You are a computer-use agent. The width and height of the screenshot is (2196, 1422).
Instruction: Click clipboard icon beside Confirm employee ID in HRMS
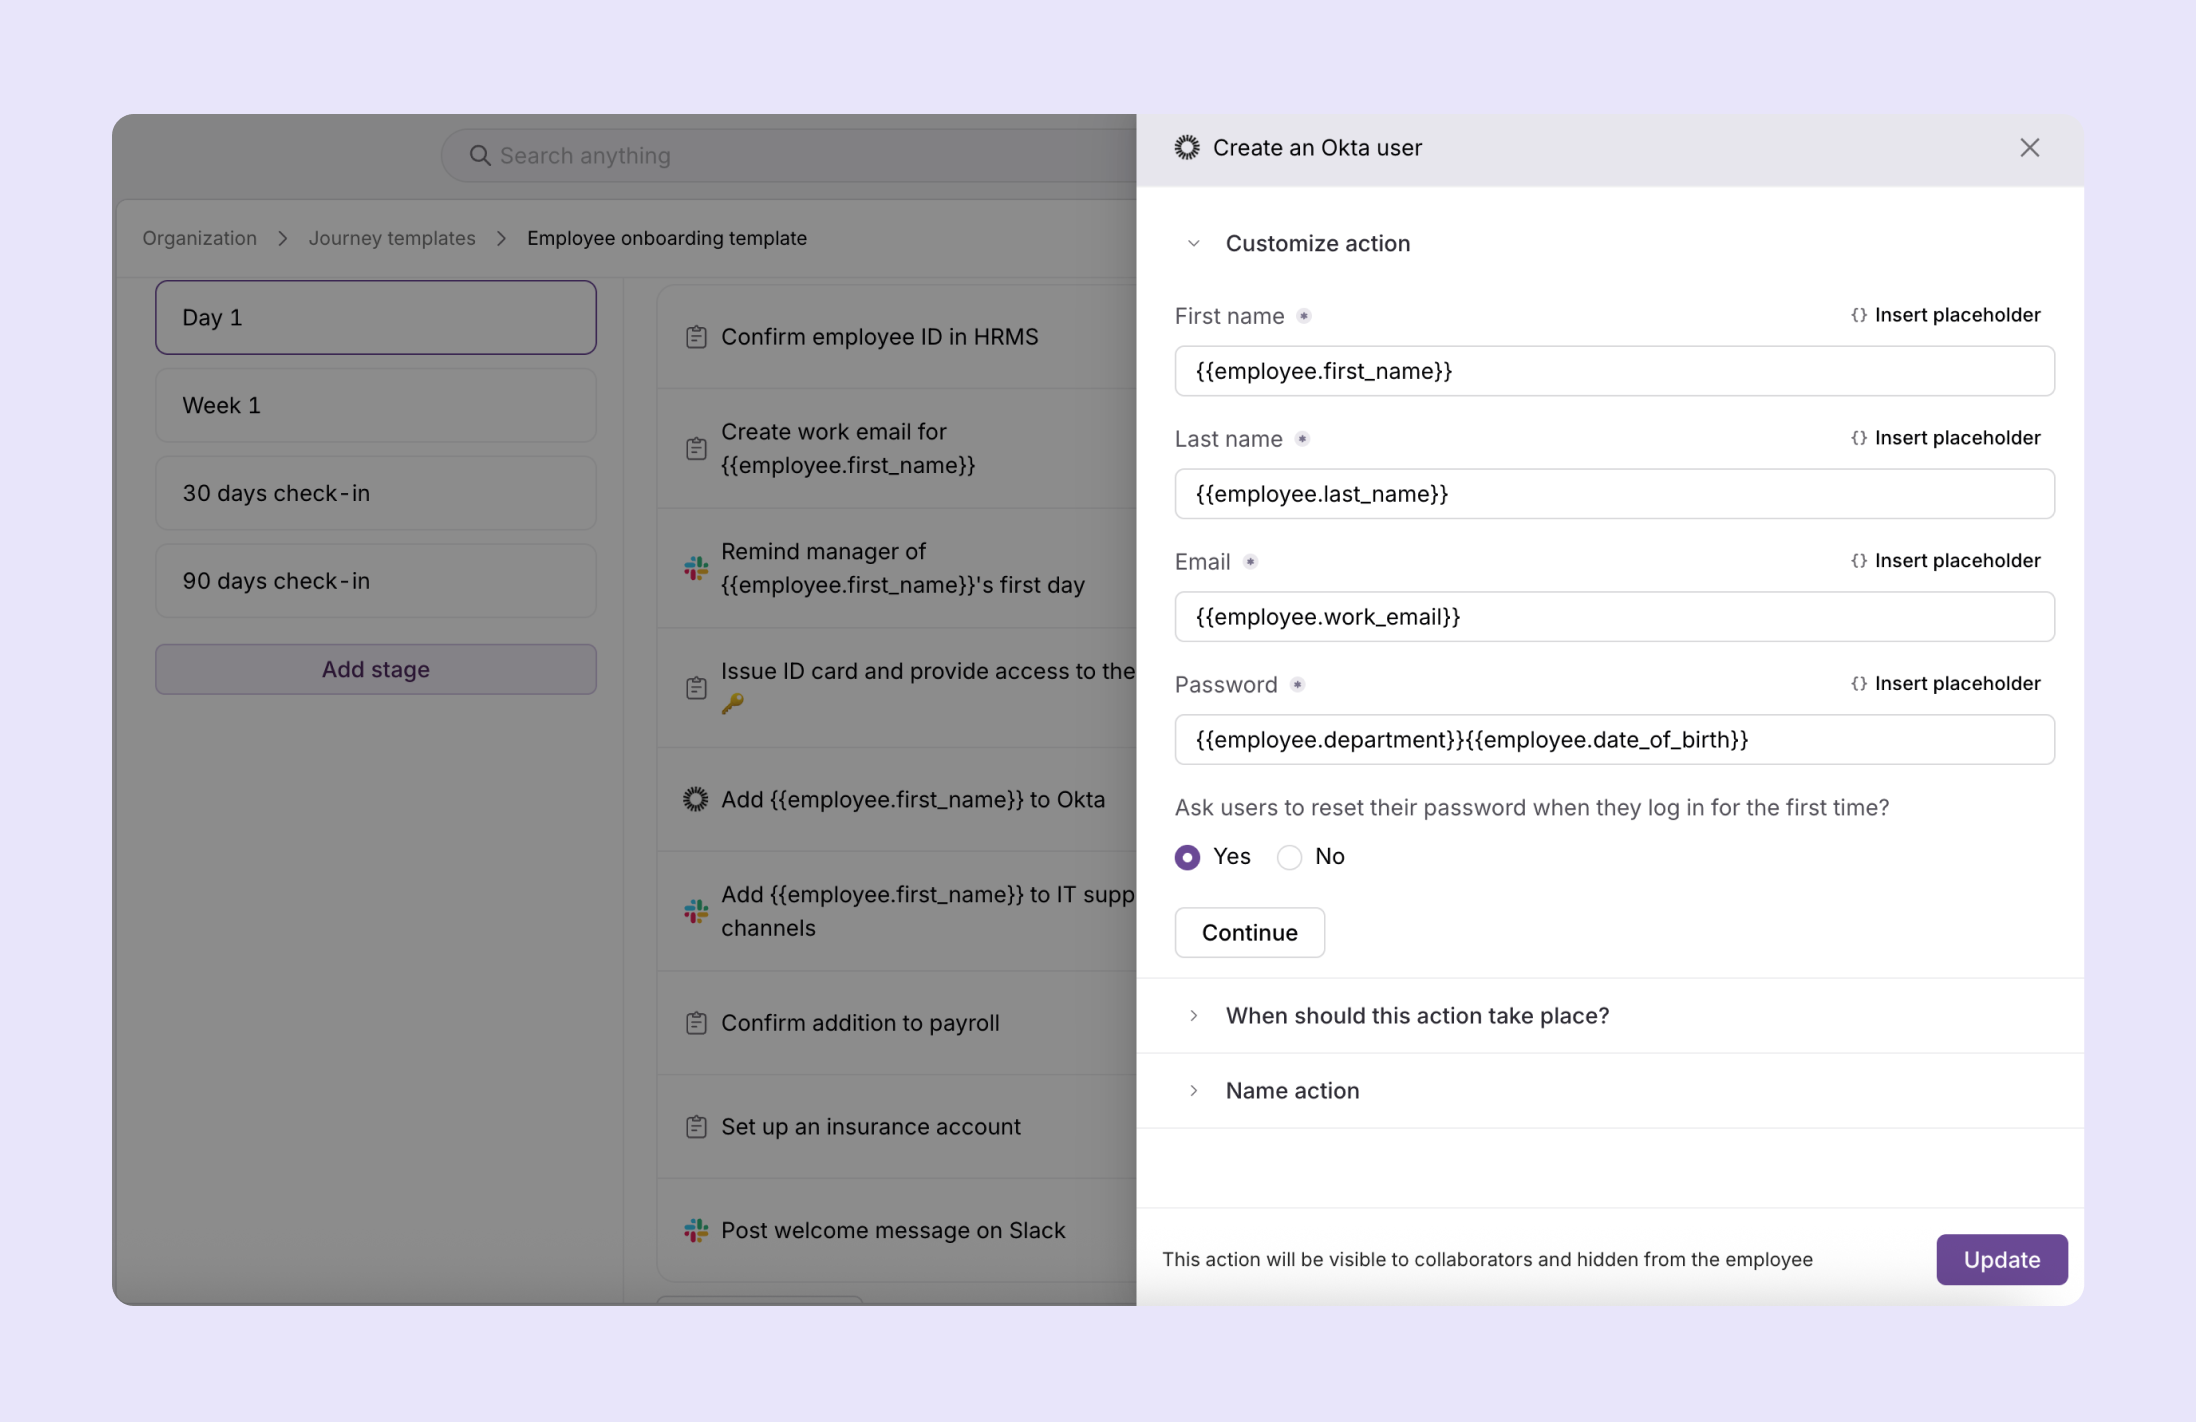pyautogui.click(x=695, y=337)
